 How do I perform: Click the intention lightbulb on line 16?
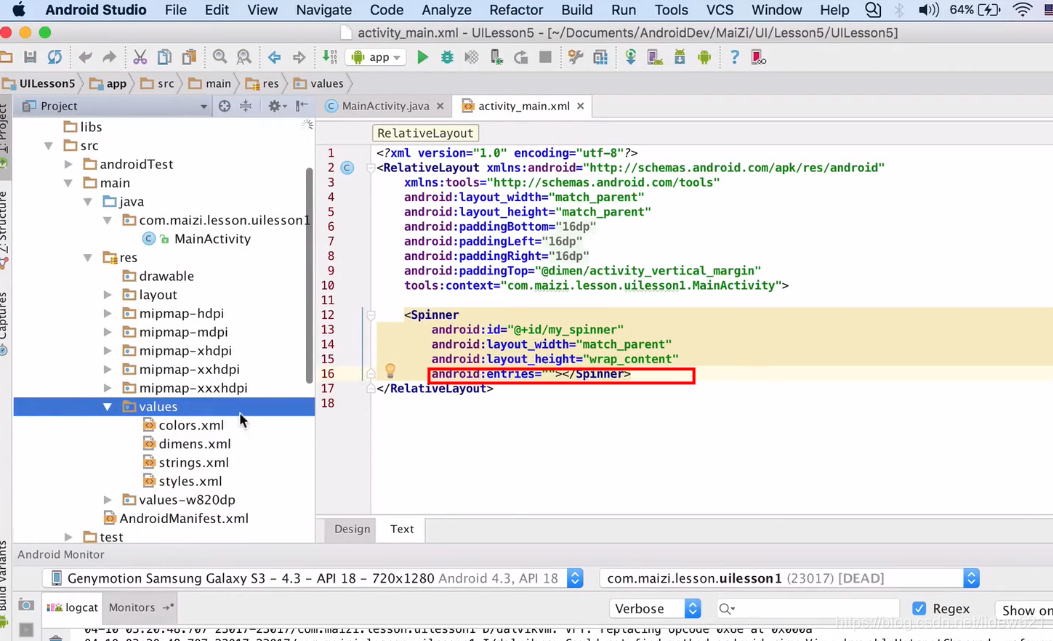pos(390,370)
